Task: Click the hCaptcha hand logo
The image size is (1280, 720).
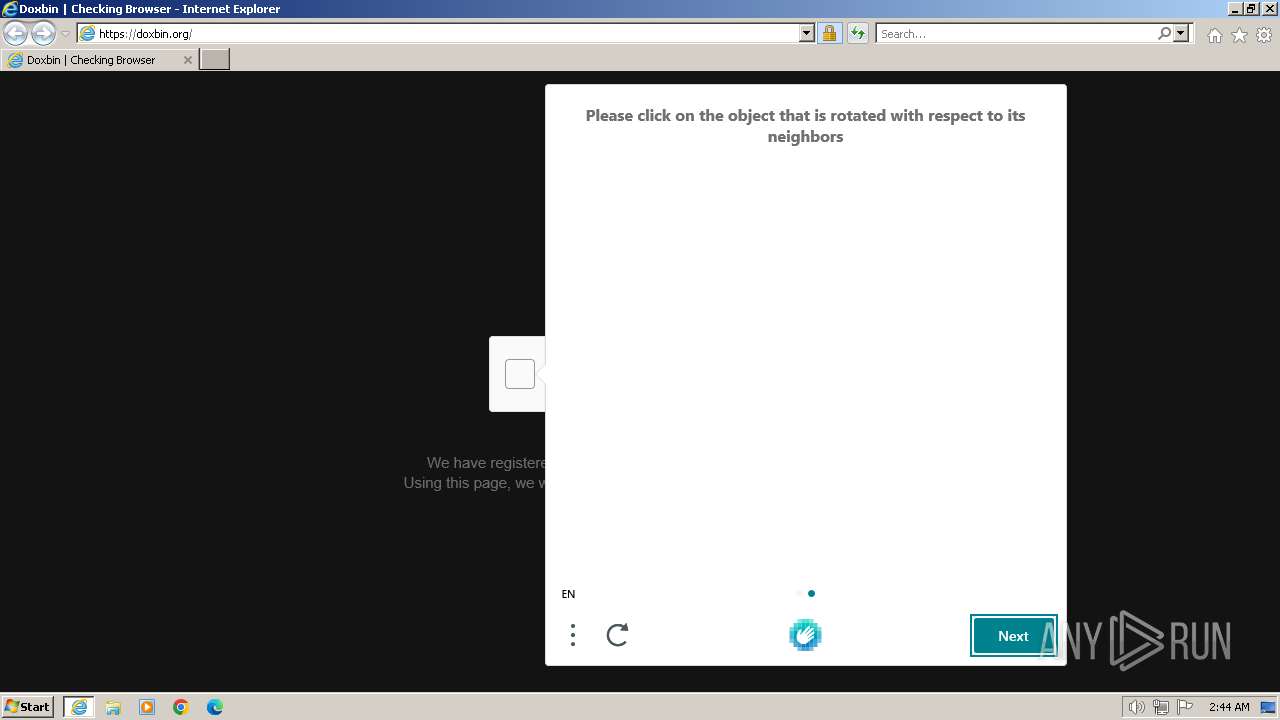Action: pos(805,635)
